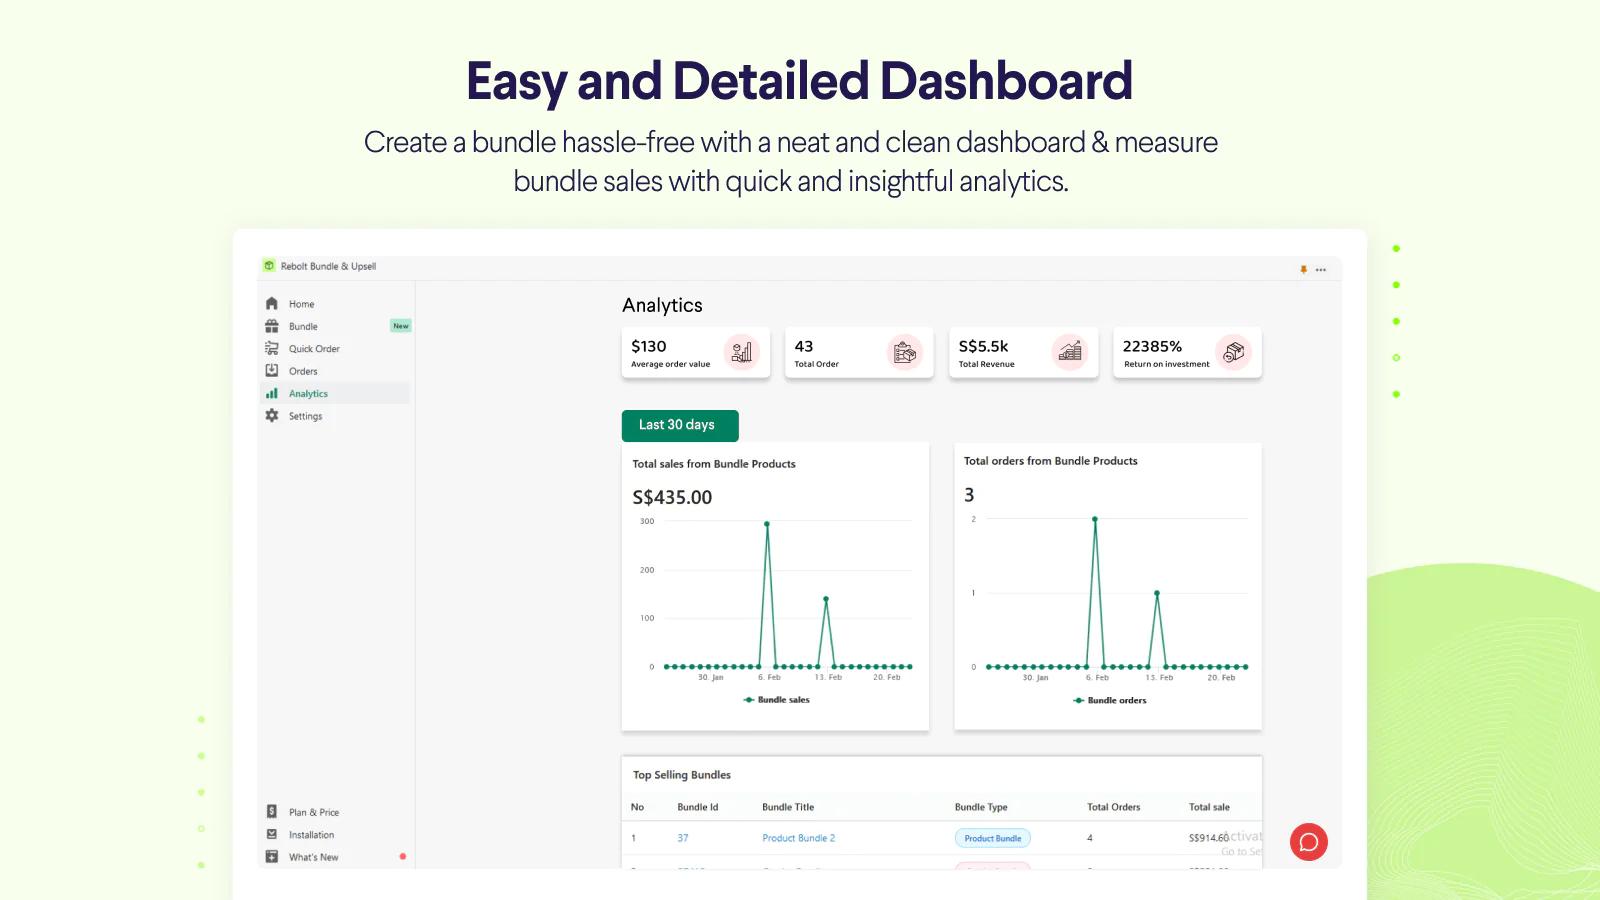1600x900 pixels.
Task: Select the Analytics bar chart icon
Action: 271,393
